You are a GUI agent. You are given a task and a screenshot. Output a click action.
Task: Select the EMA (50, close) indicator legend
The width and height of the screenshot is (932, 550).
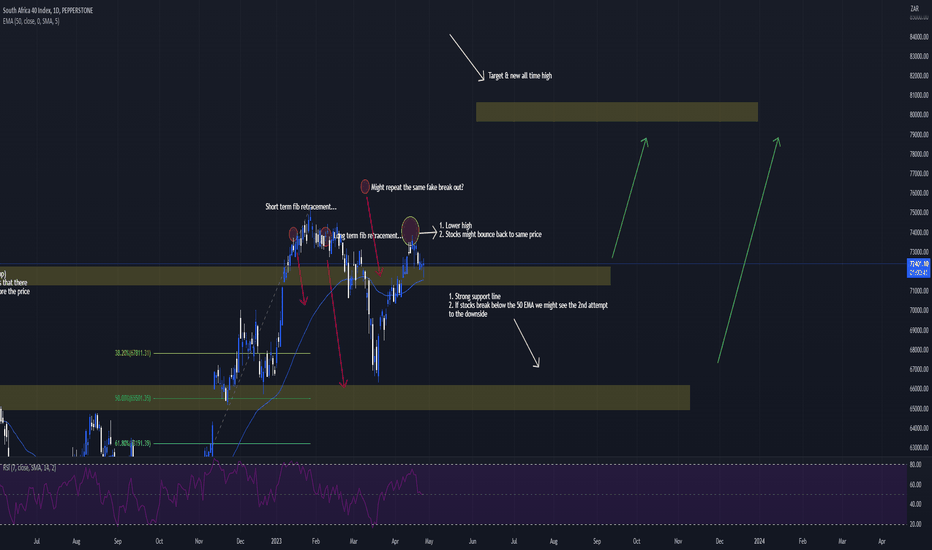(x=31, y=21)
